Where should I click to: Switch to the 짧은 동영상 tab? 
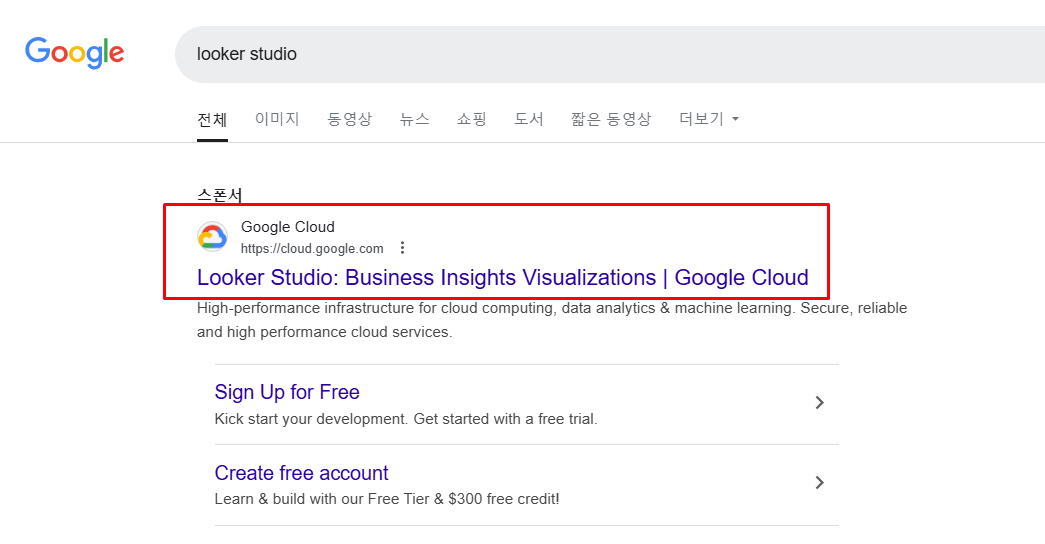coord(610,119)
